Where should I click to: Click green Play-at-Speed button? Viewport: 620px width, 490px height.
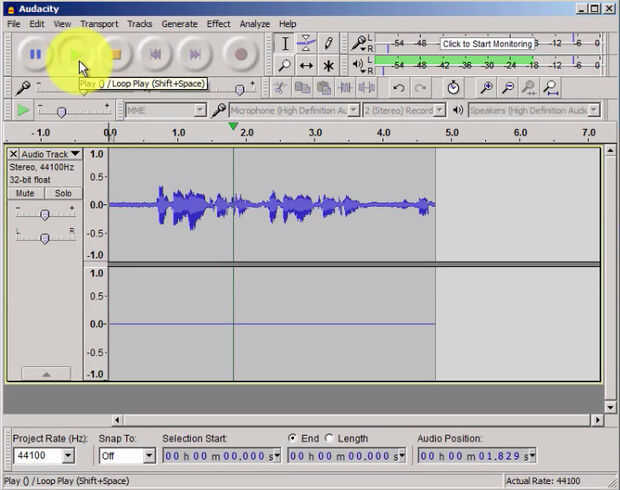[23, 110]
